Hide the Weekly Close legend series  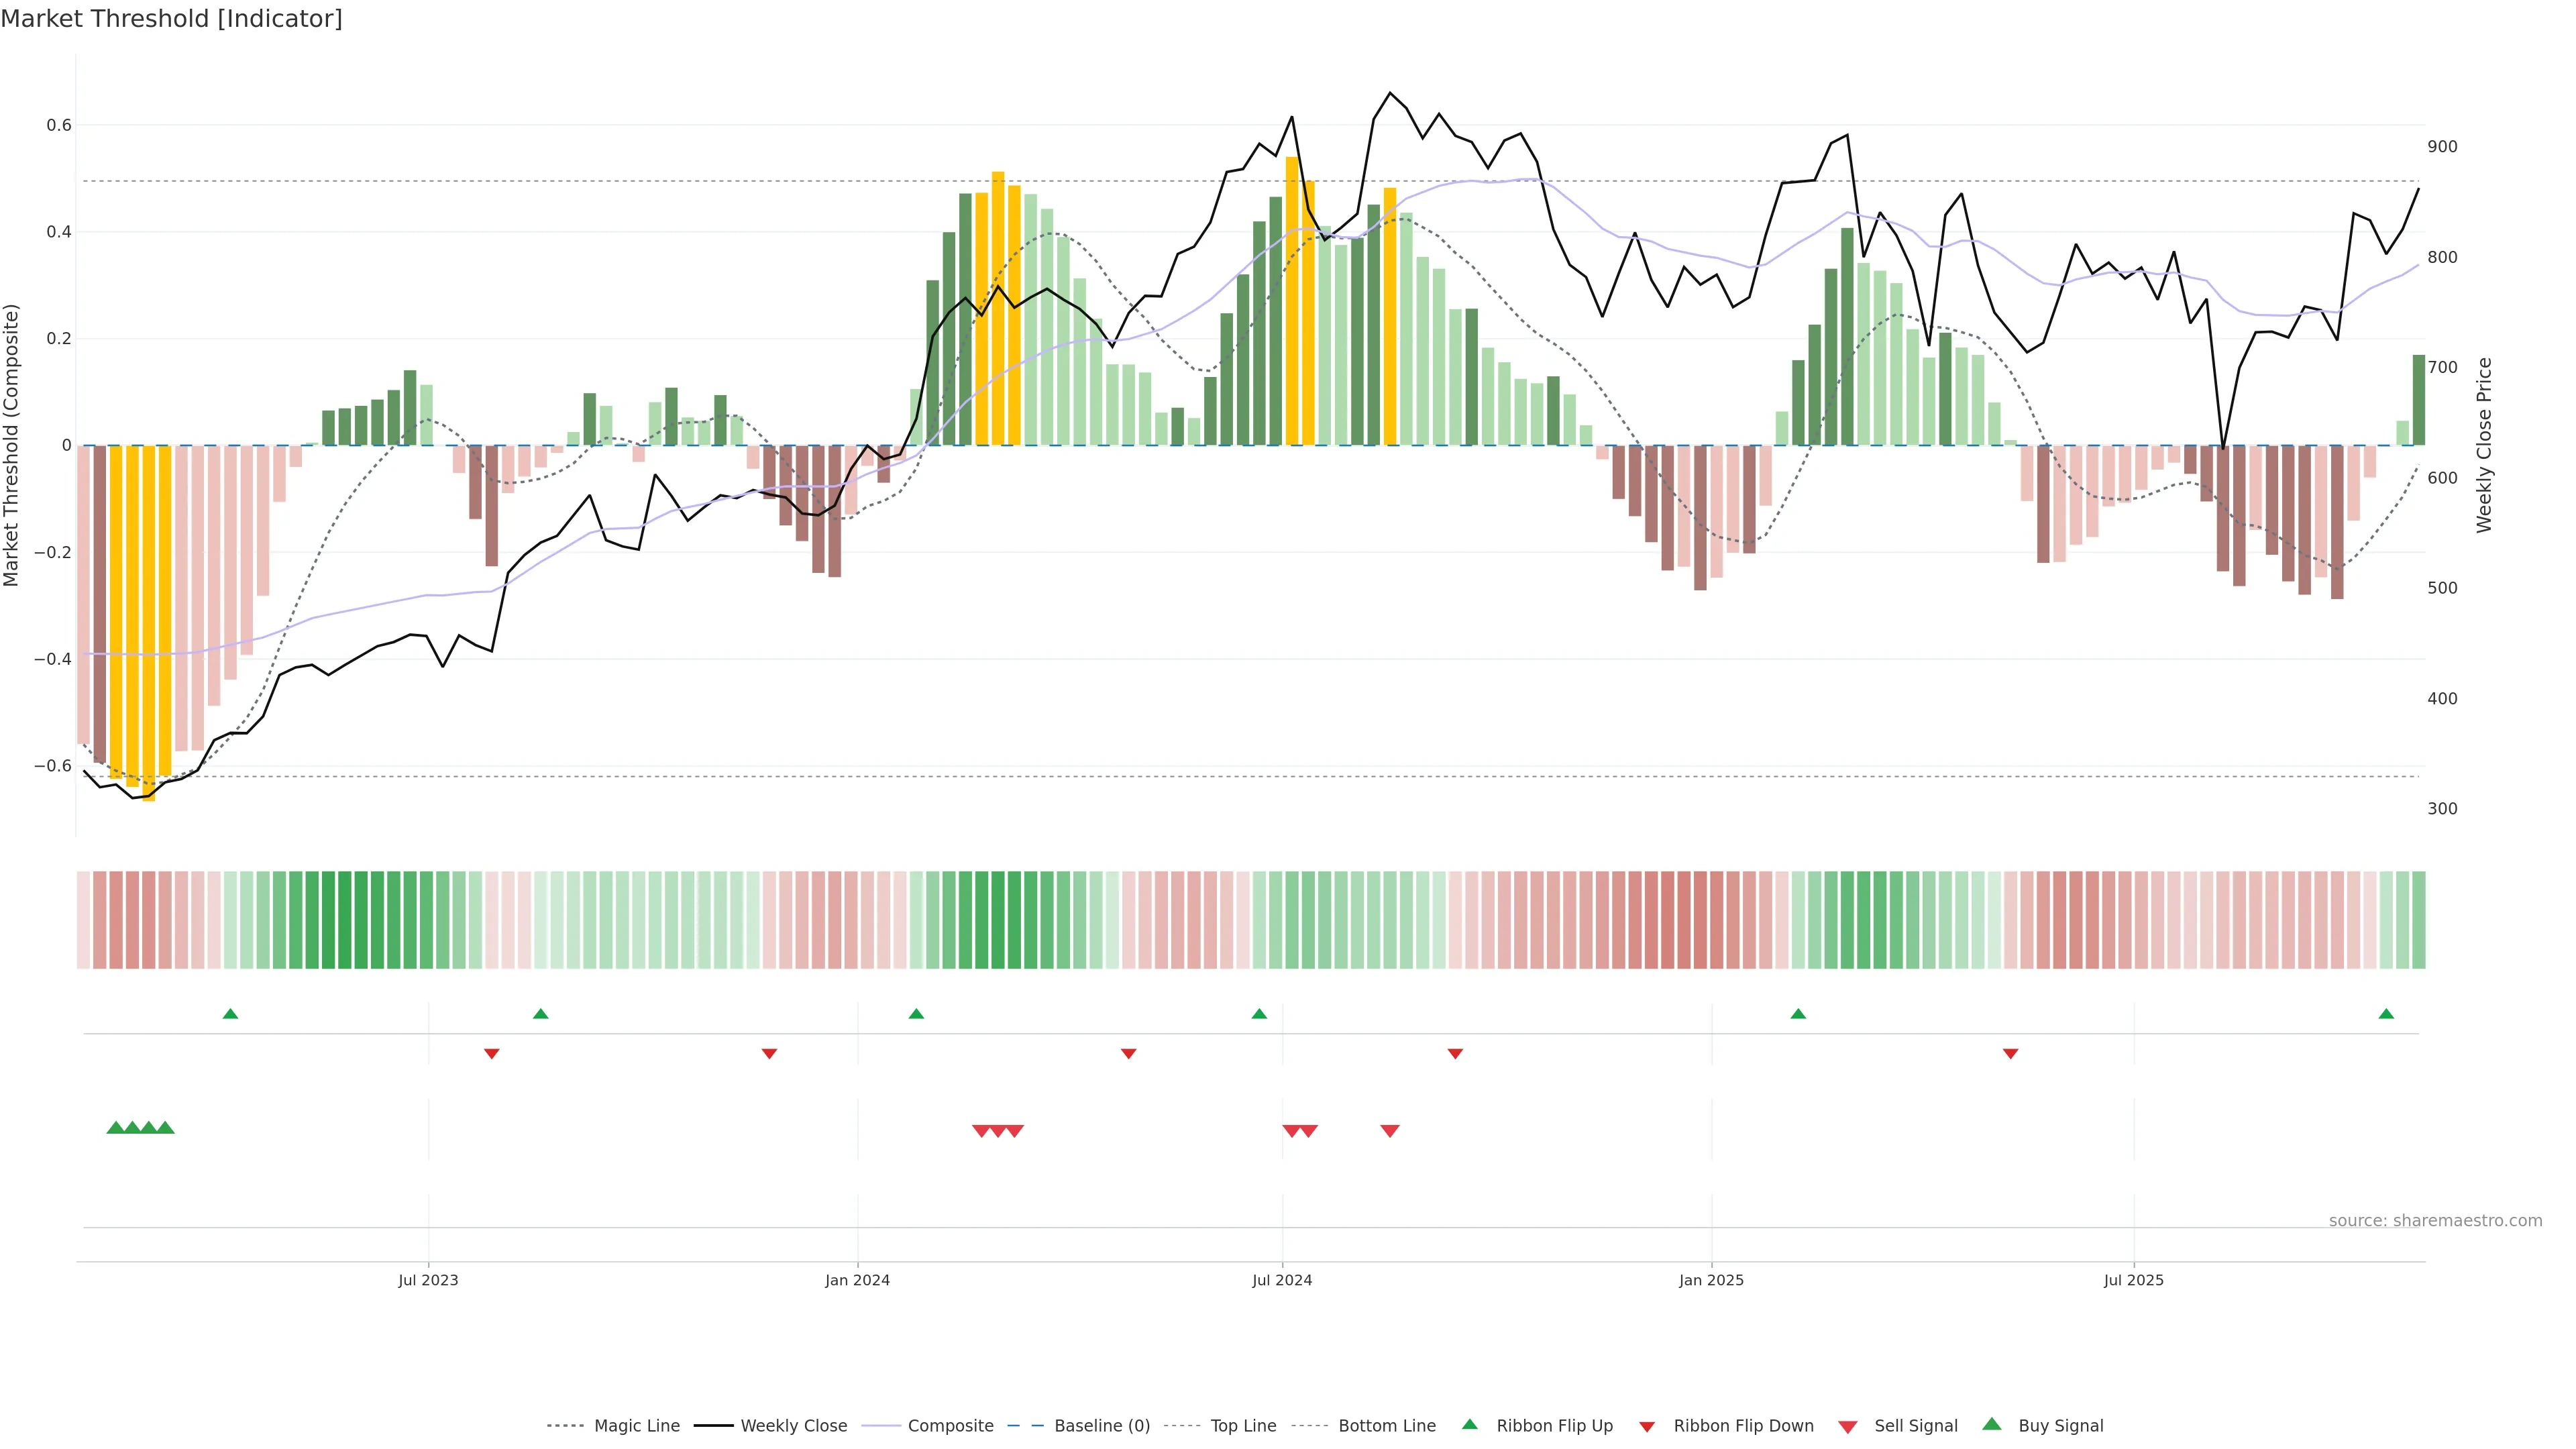pyautogui.click(x=793, y=1426)
